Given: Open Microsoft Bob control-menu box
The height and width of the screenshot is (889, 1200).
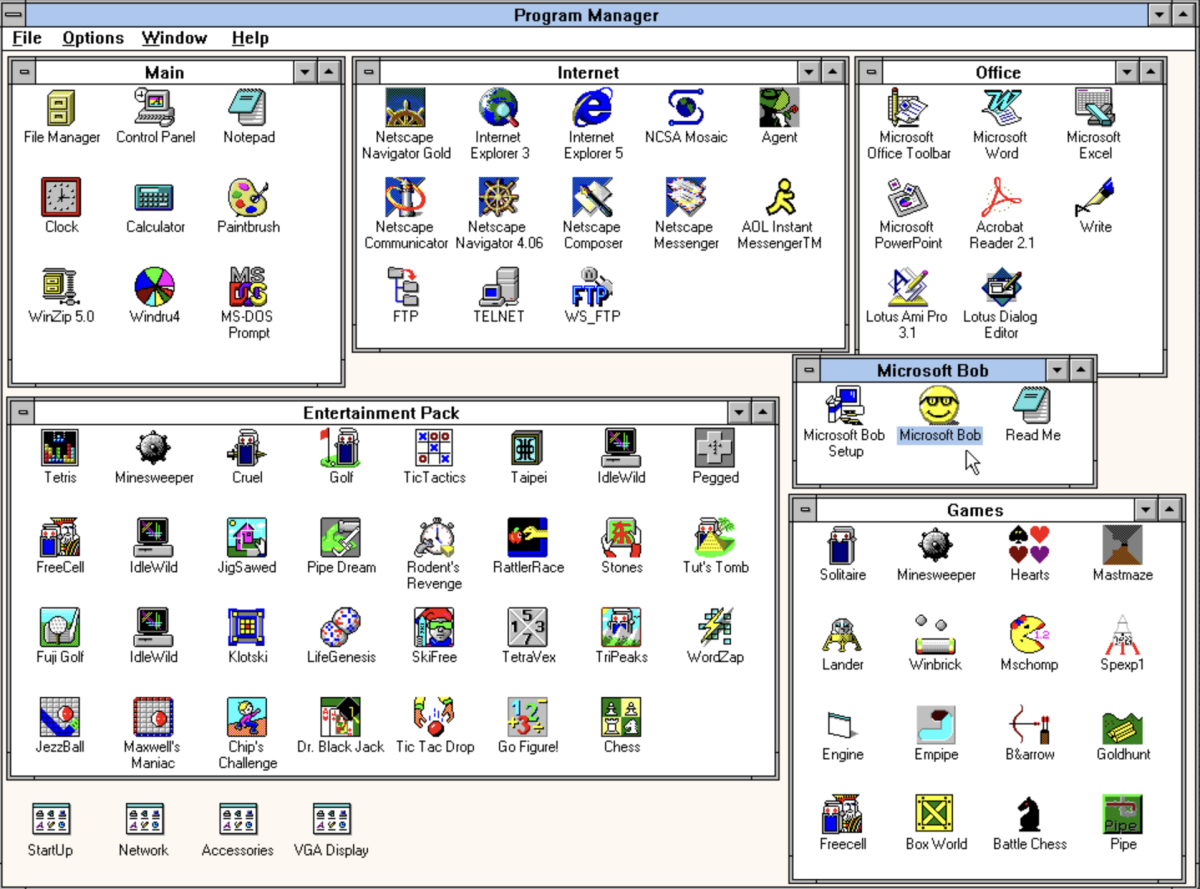Looking at the screenshot, I should click(x=808, y=370).
